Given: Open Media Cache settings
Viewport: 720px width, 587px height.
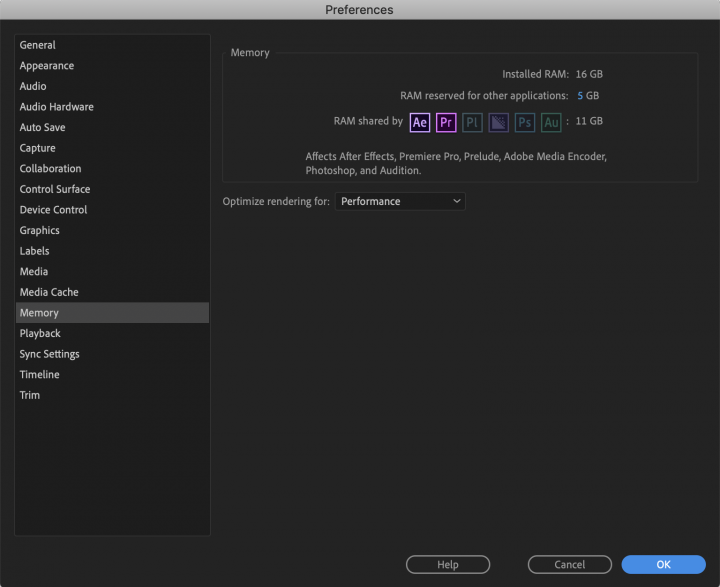Looking at the screenshot, I should 112,292.
